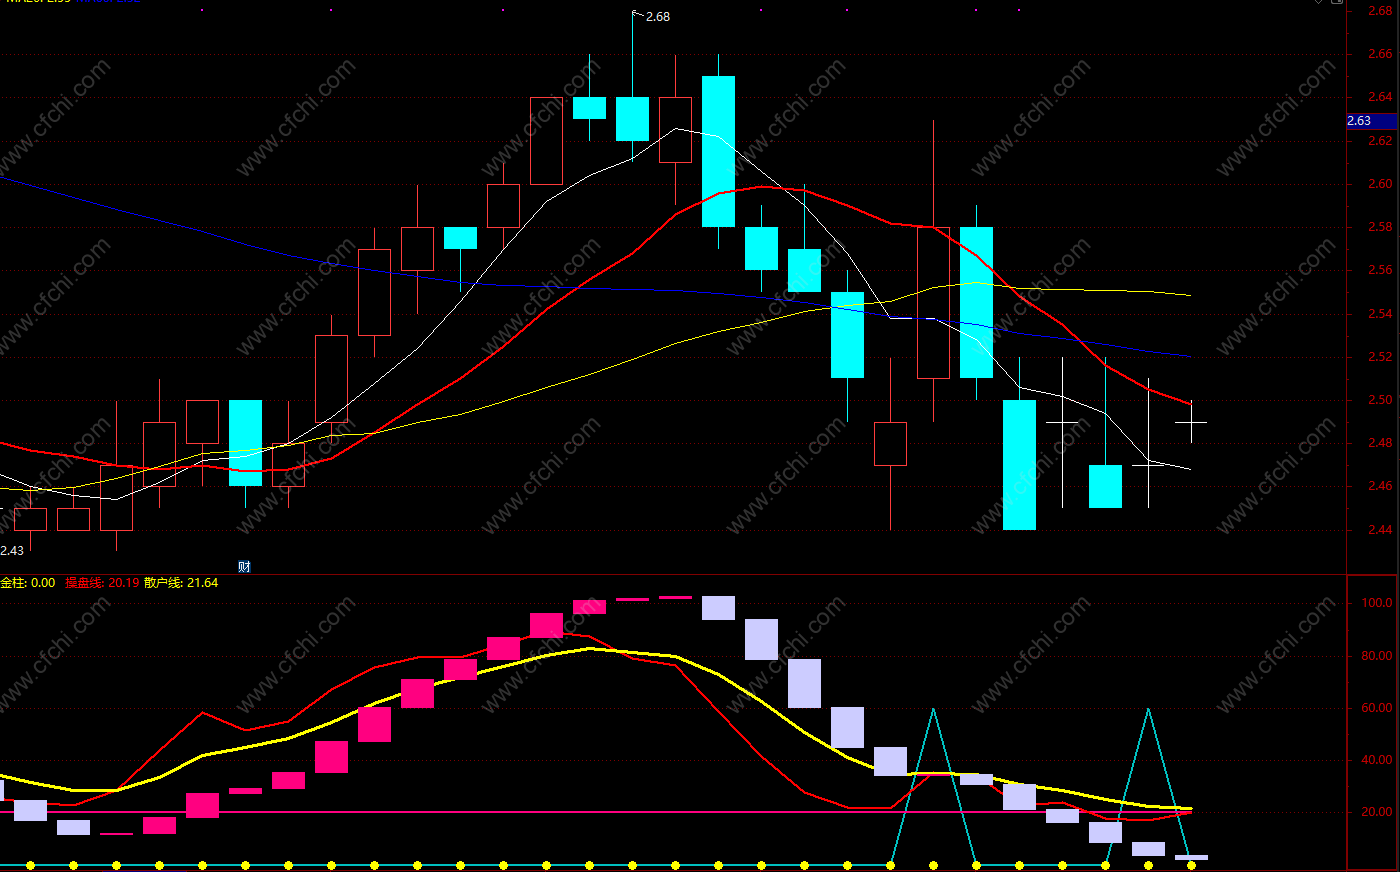The image size is (1400, 872).
Task: Click the 2.54 price axis value
Action: [x=1380, y=314]
